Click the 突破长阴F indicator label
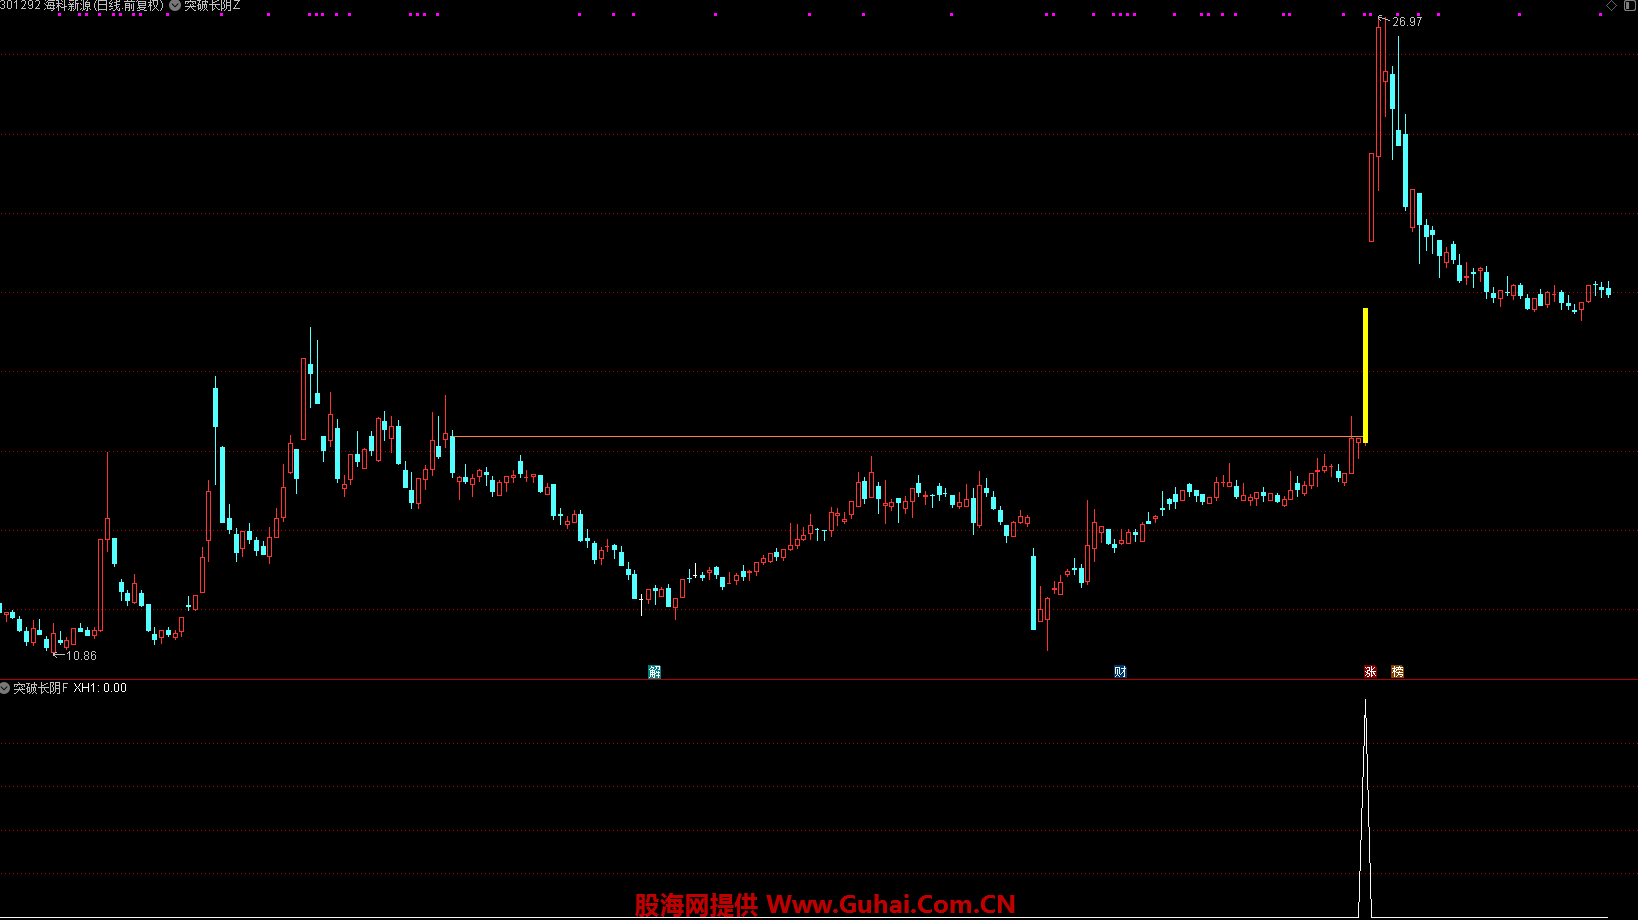Image resolution: width=1638 pixels, height=920 pixels. tap(41, 688)
